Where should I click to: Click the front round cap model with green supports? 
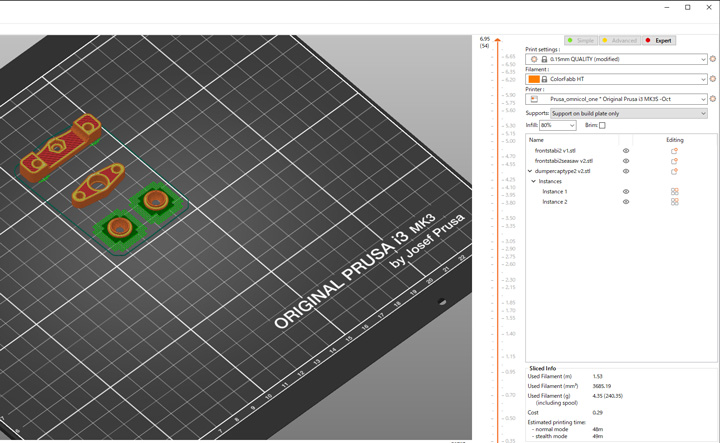pyautogui.click(x=120, y=227)
